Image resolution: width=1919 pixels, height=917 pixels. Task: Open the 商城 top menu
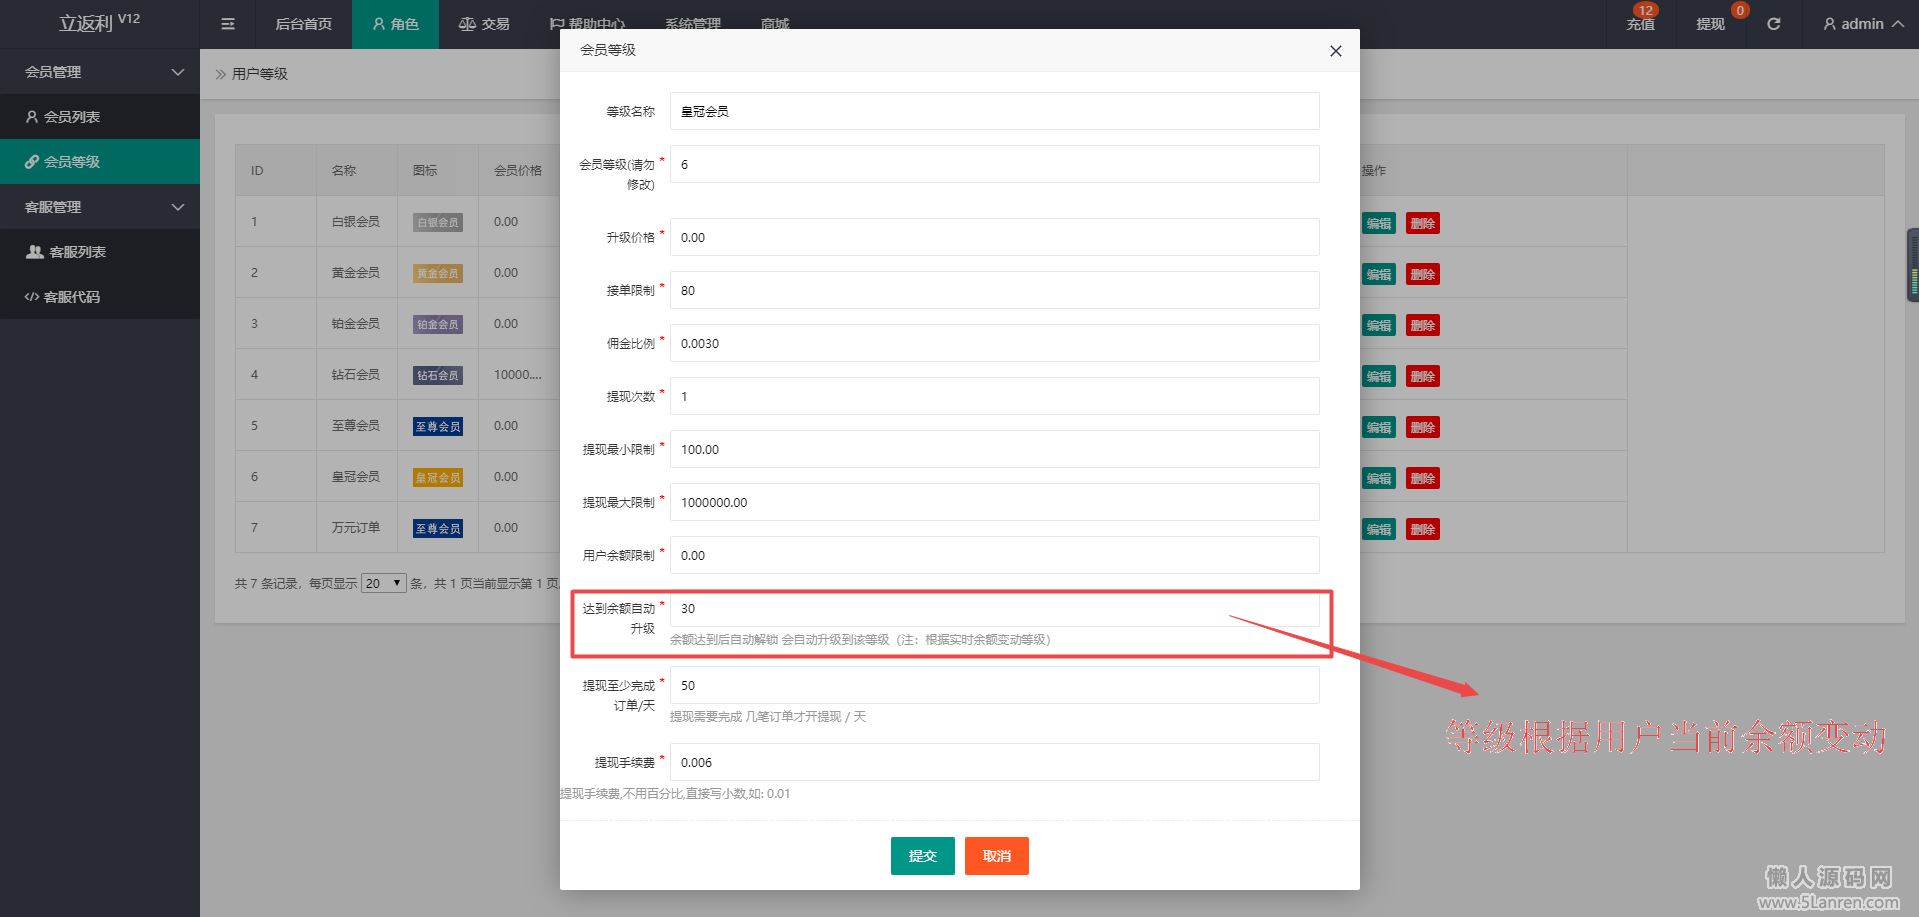pos(775,24)
